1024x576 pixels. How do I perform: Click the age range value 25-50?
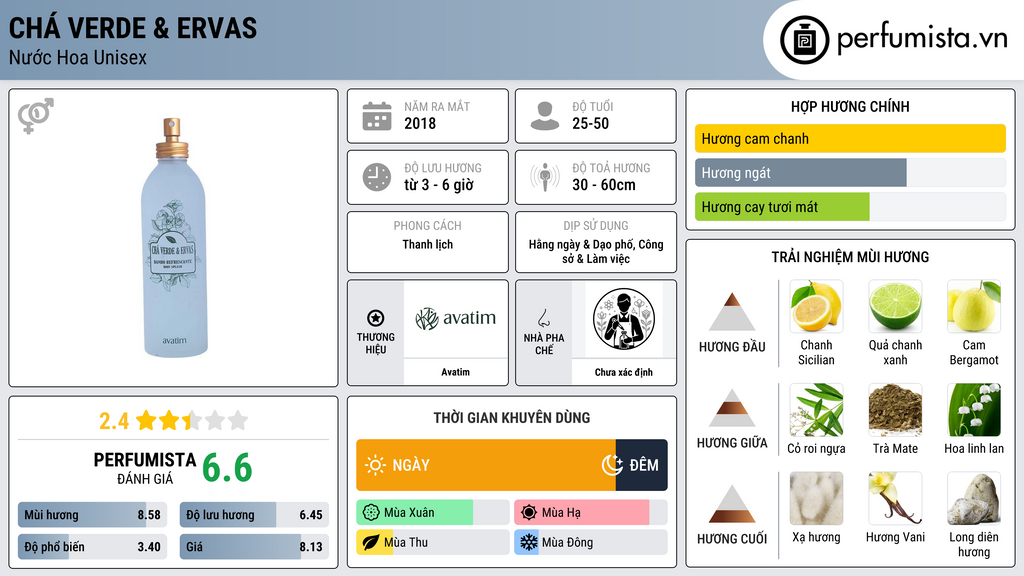point(590,123)
